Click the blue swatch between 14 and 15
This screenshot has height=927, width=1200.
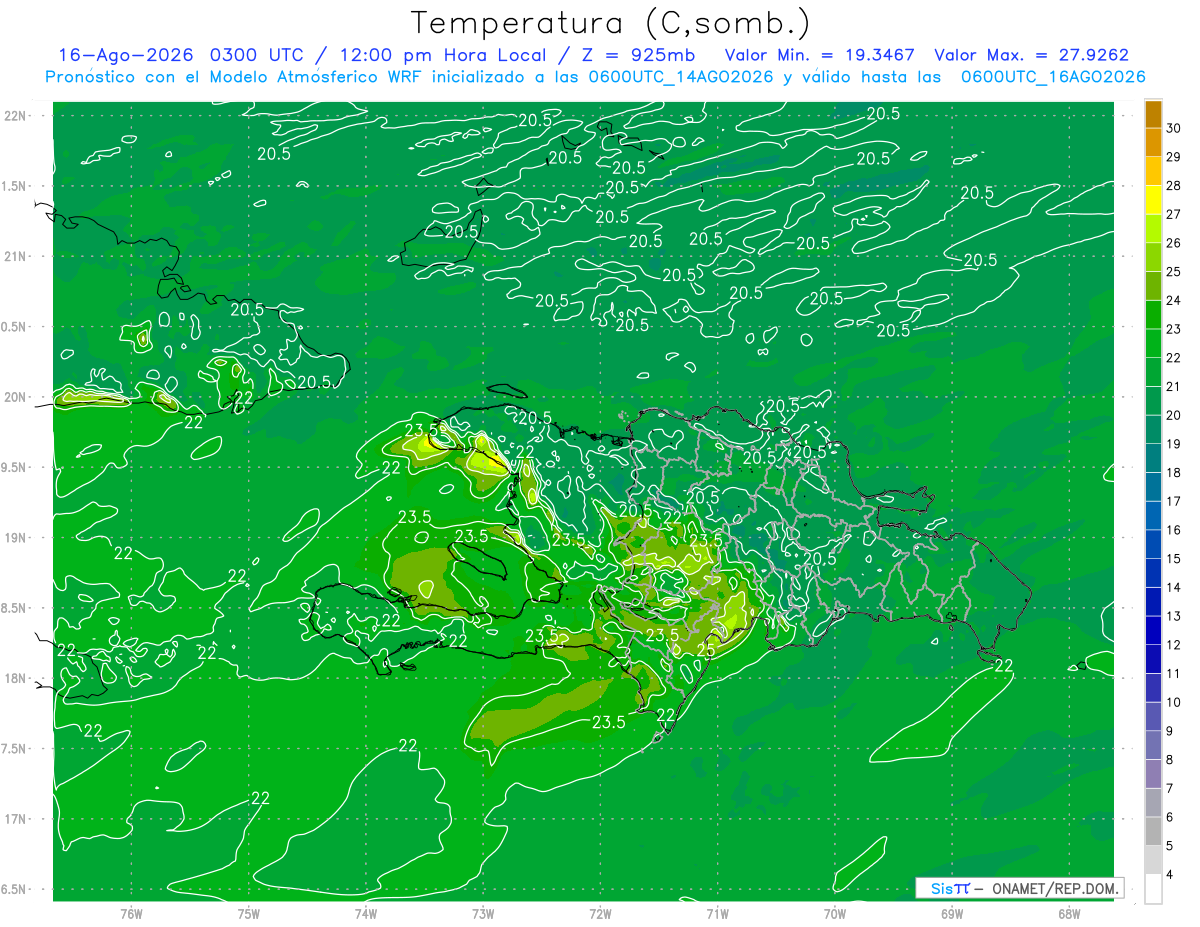pos(1153,573)
